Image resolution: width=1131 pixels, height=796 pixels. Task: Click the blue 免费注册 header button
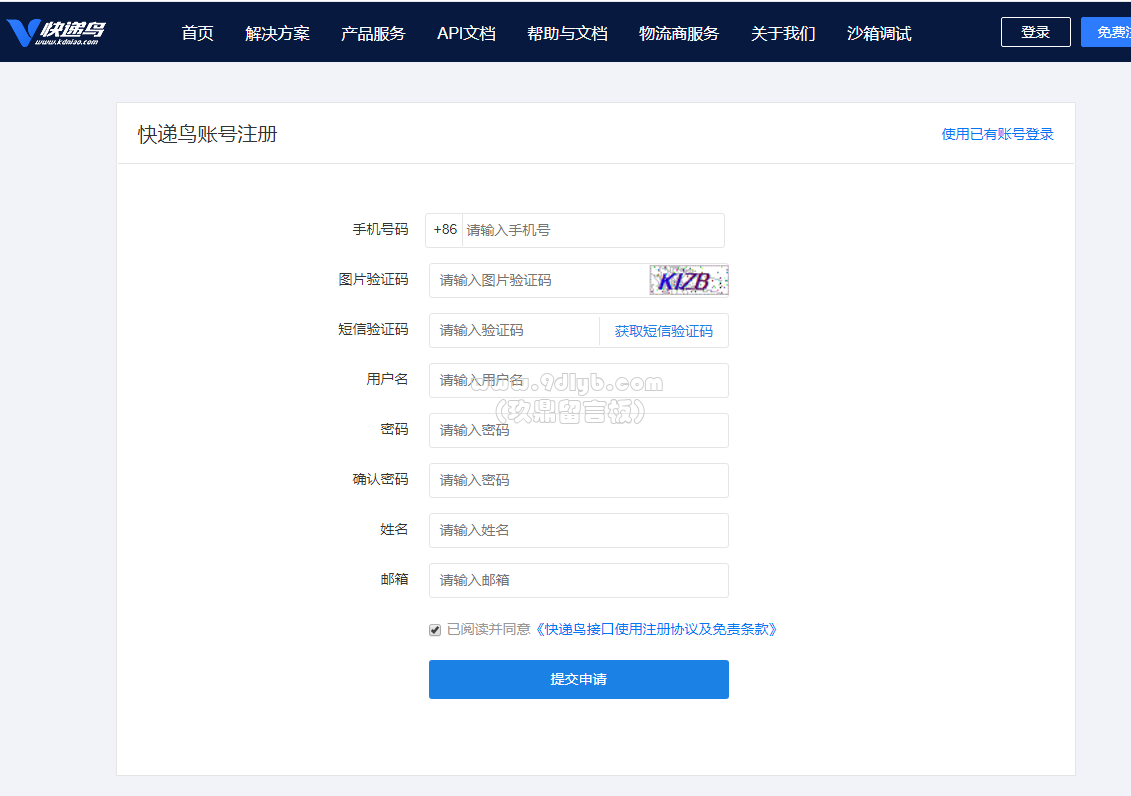(1106, 32)
